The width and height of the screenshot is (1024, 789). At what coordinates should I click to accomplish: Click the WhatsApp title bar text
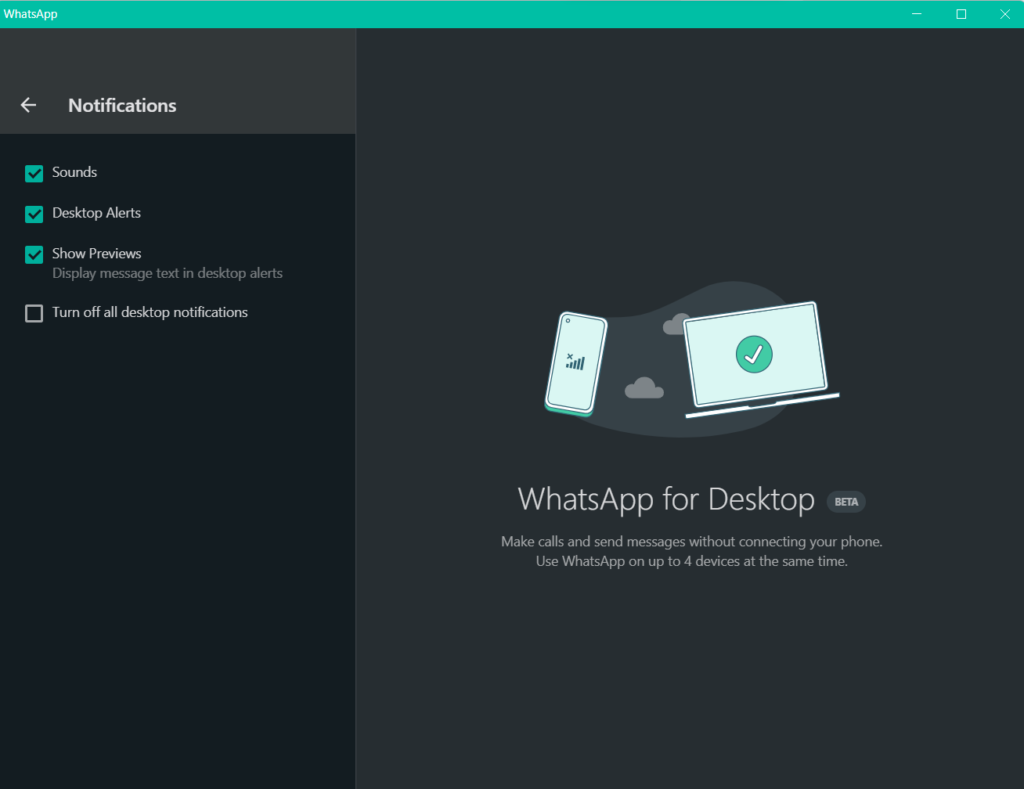30,14
